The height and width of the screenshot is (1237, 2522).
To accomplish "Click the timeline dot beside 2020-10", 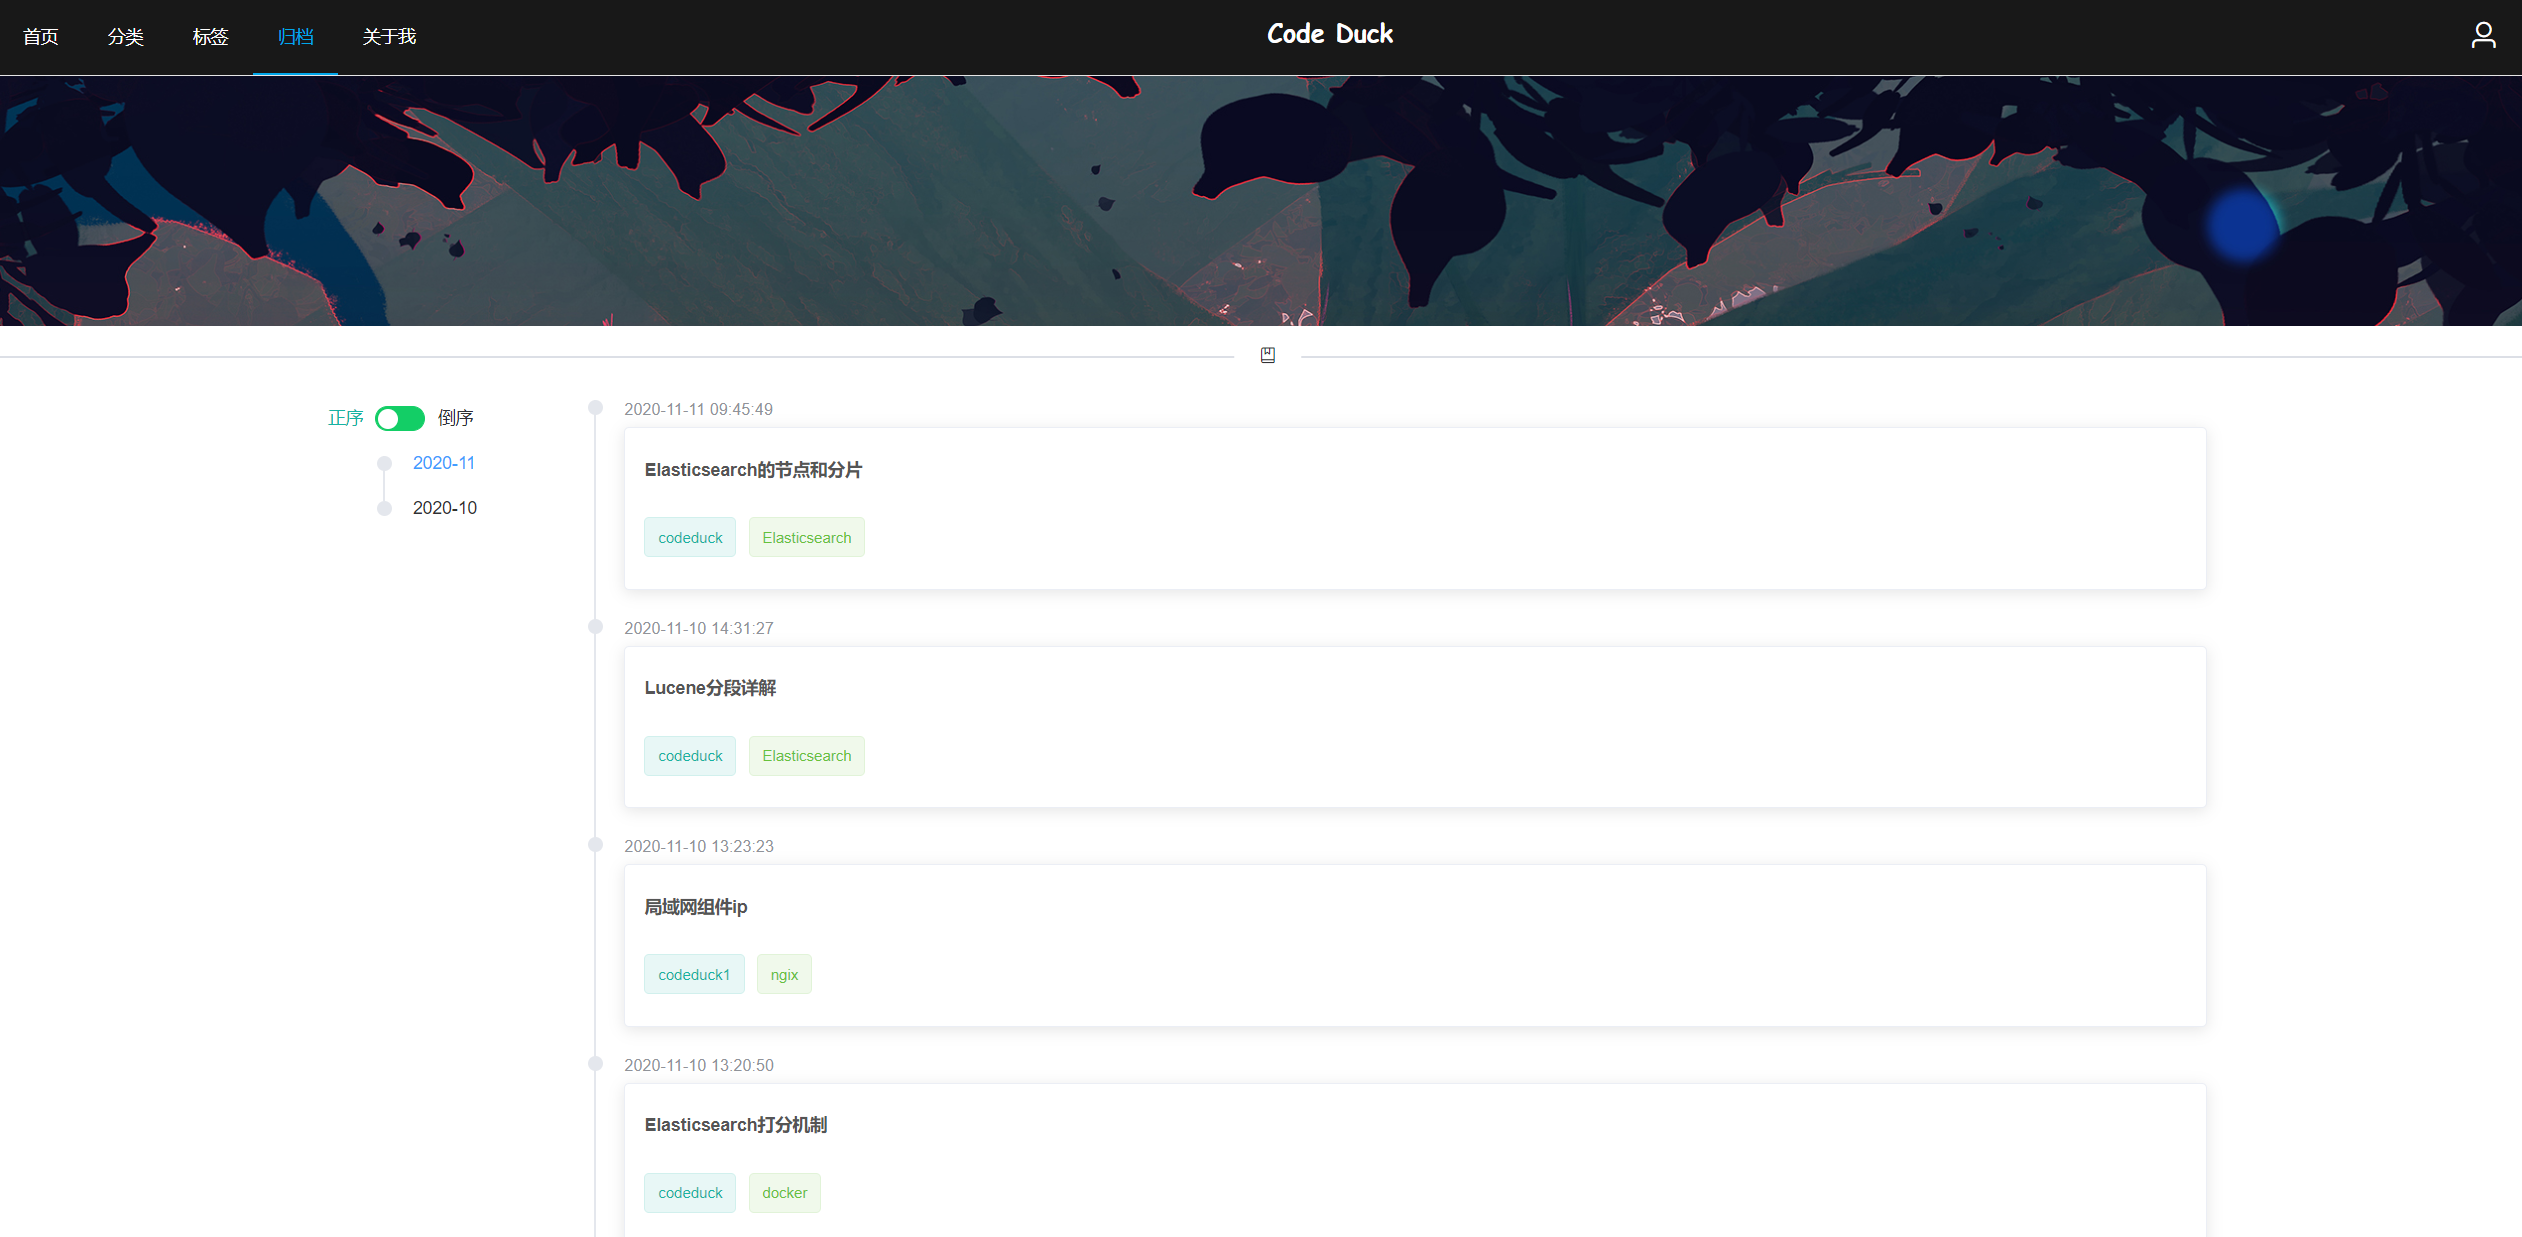I will coord(384,508).
